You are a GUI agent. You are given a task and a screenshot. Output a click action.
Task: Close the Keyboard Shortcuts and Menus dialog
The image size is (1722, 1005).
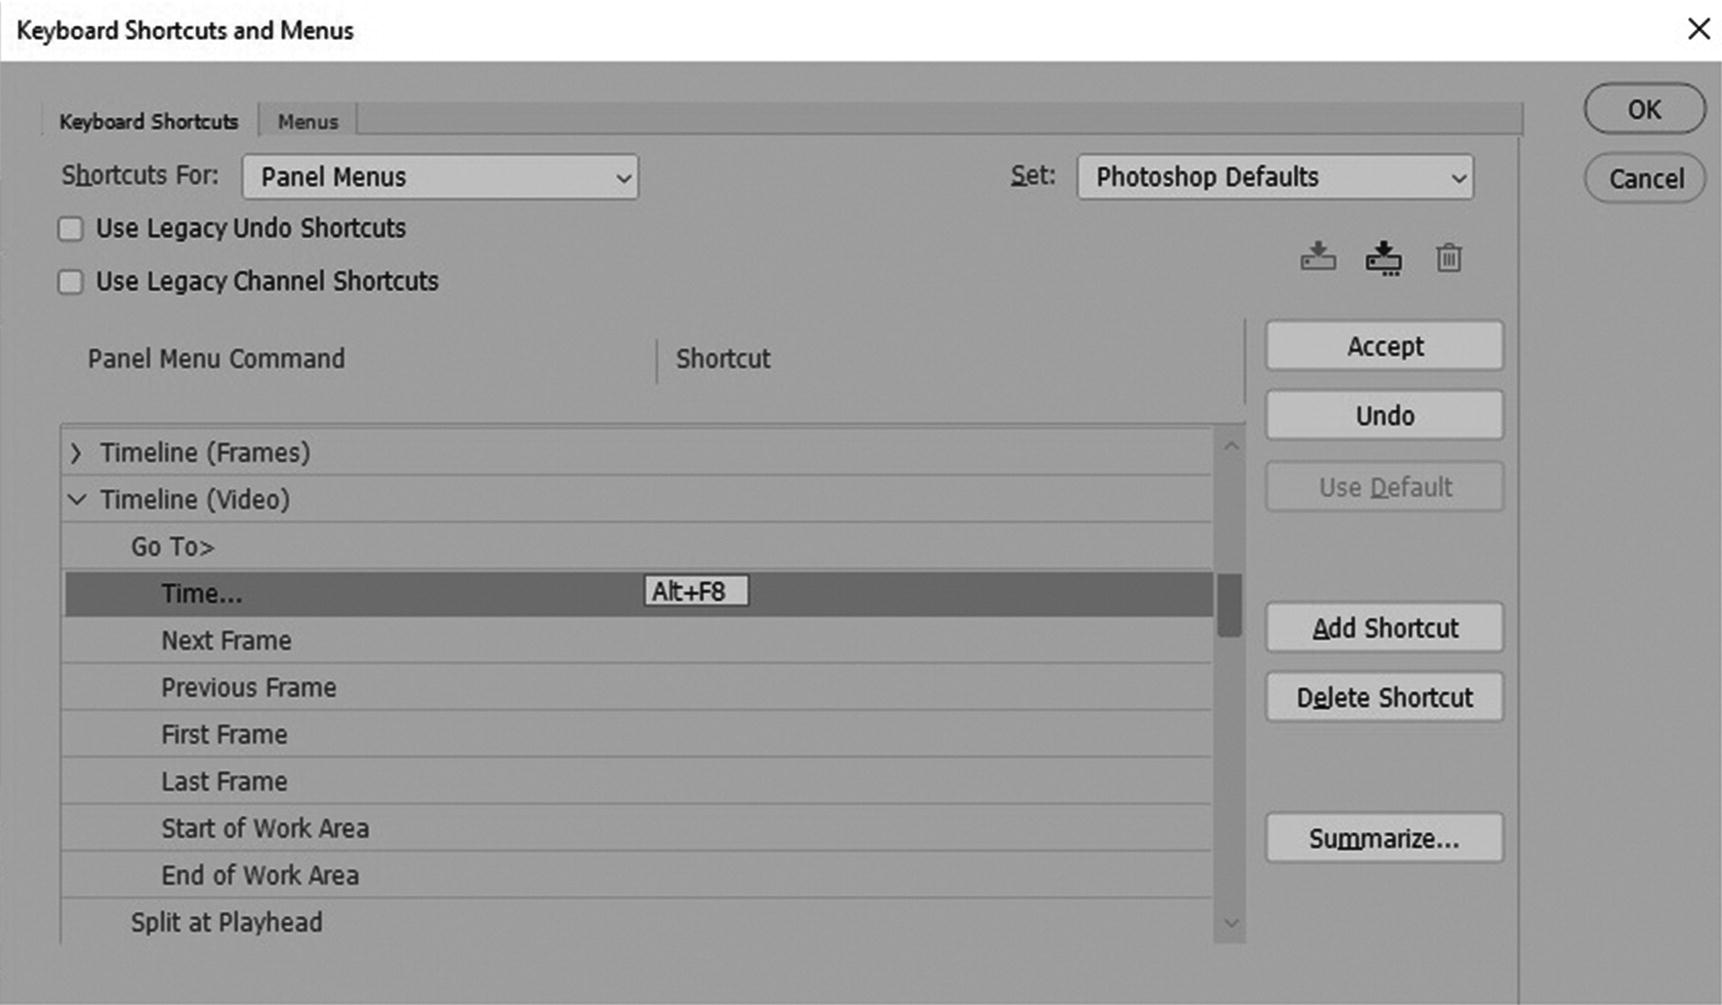tap(1698, 29)
